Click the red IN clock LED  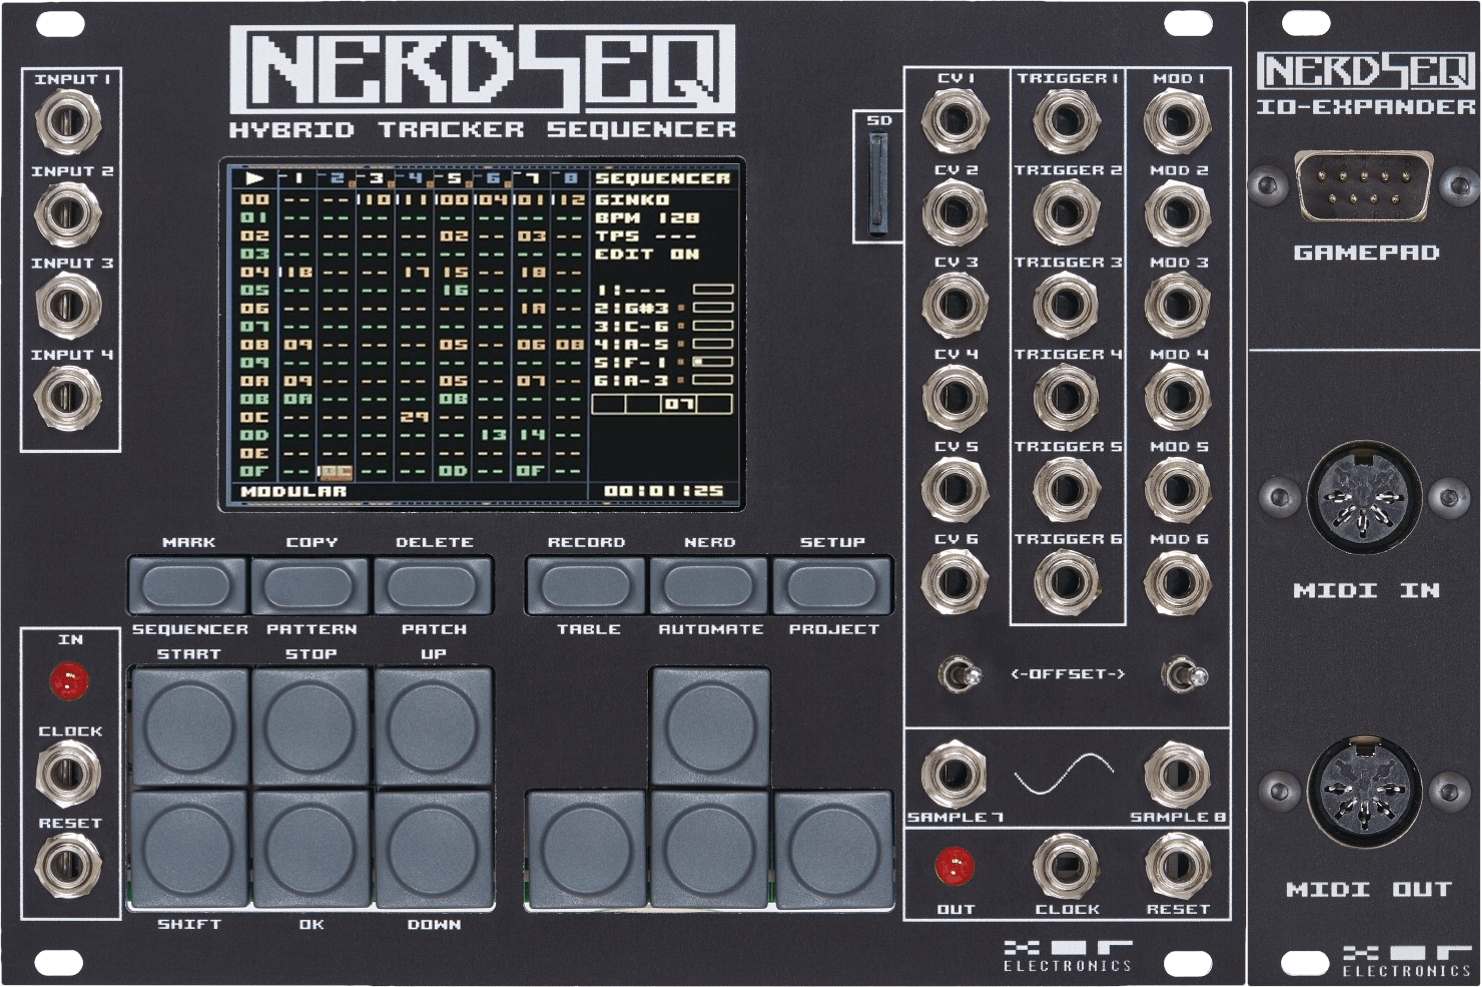tap(69, 682)
